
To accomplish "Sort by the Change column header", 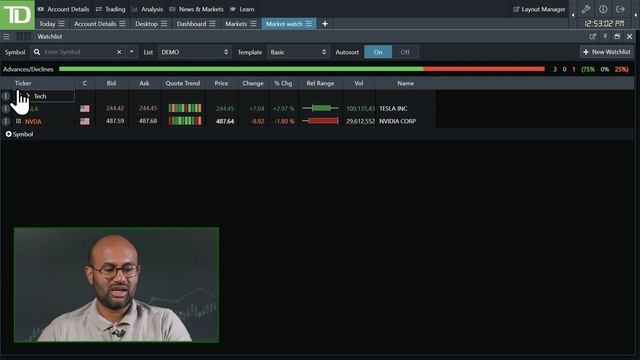I will (253, 83).
